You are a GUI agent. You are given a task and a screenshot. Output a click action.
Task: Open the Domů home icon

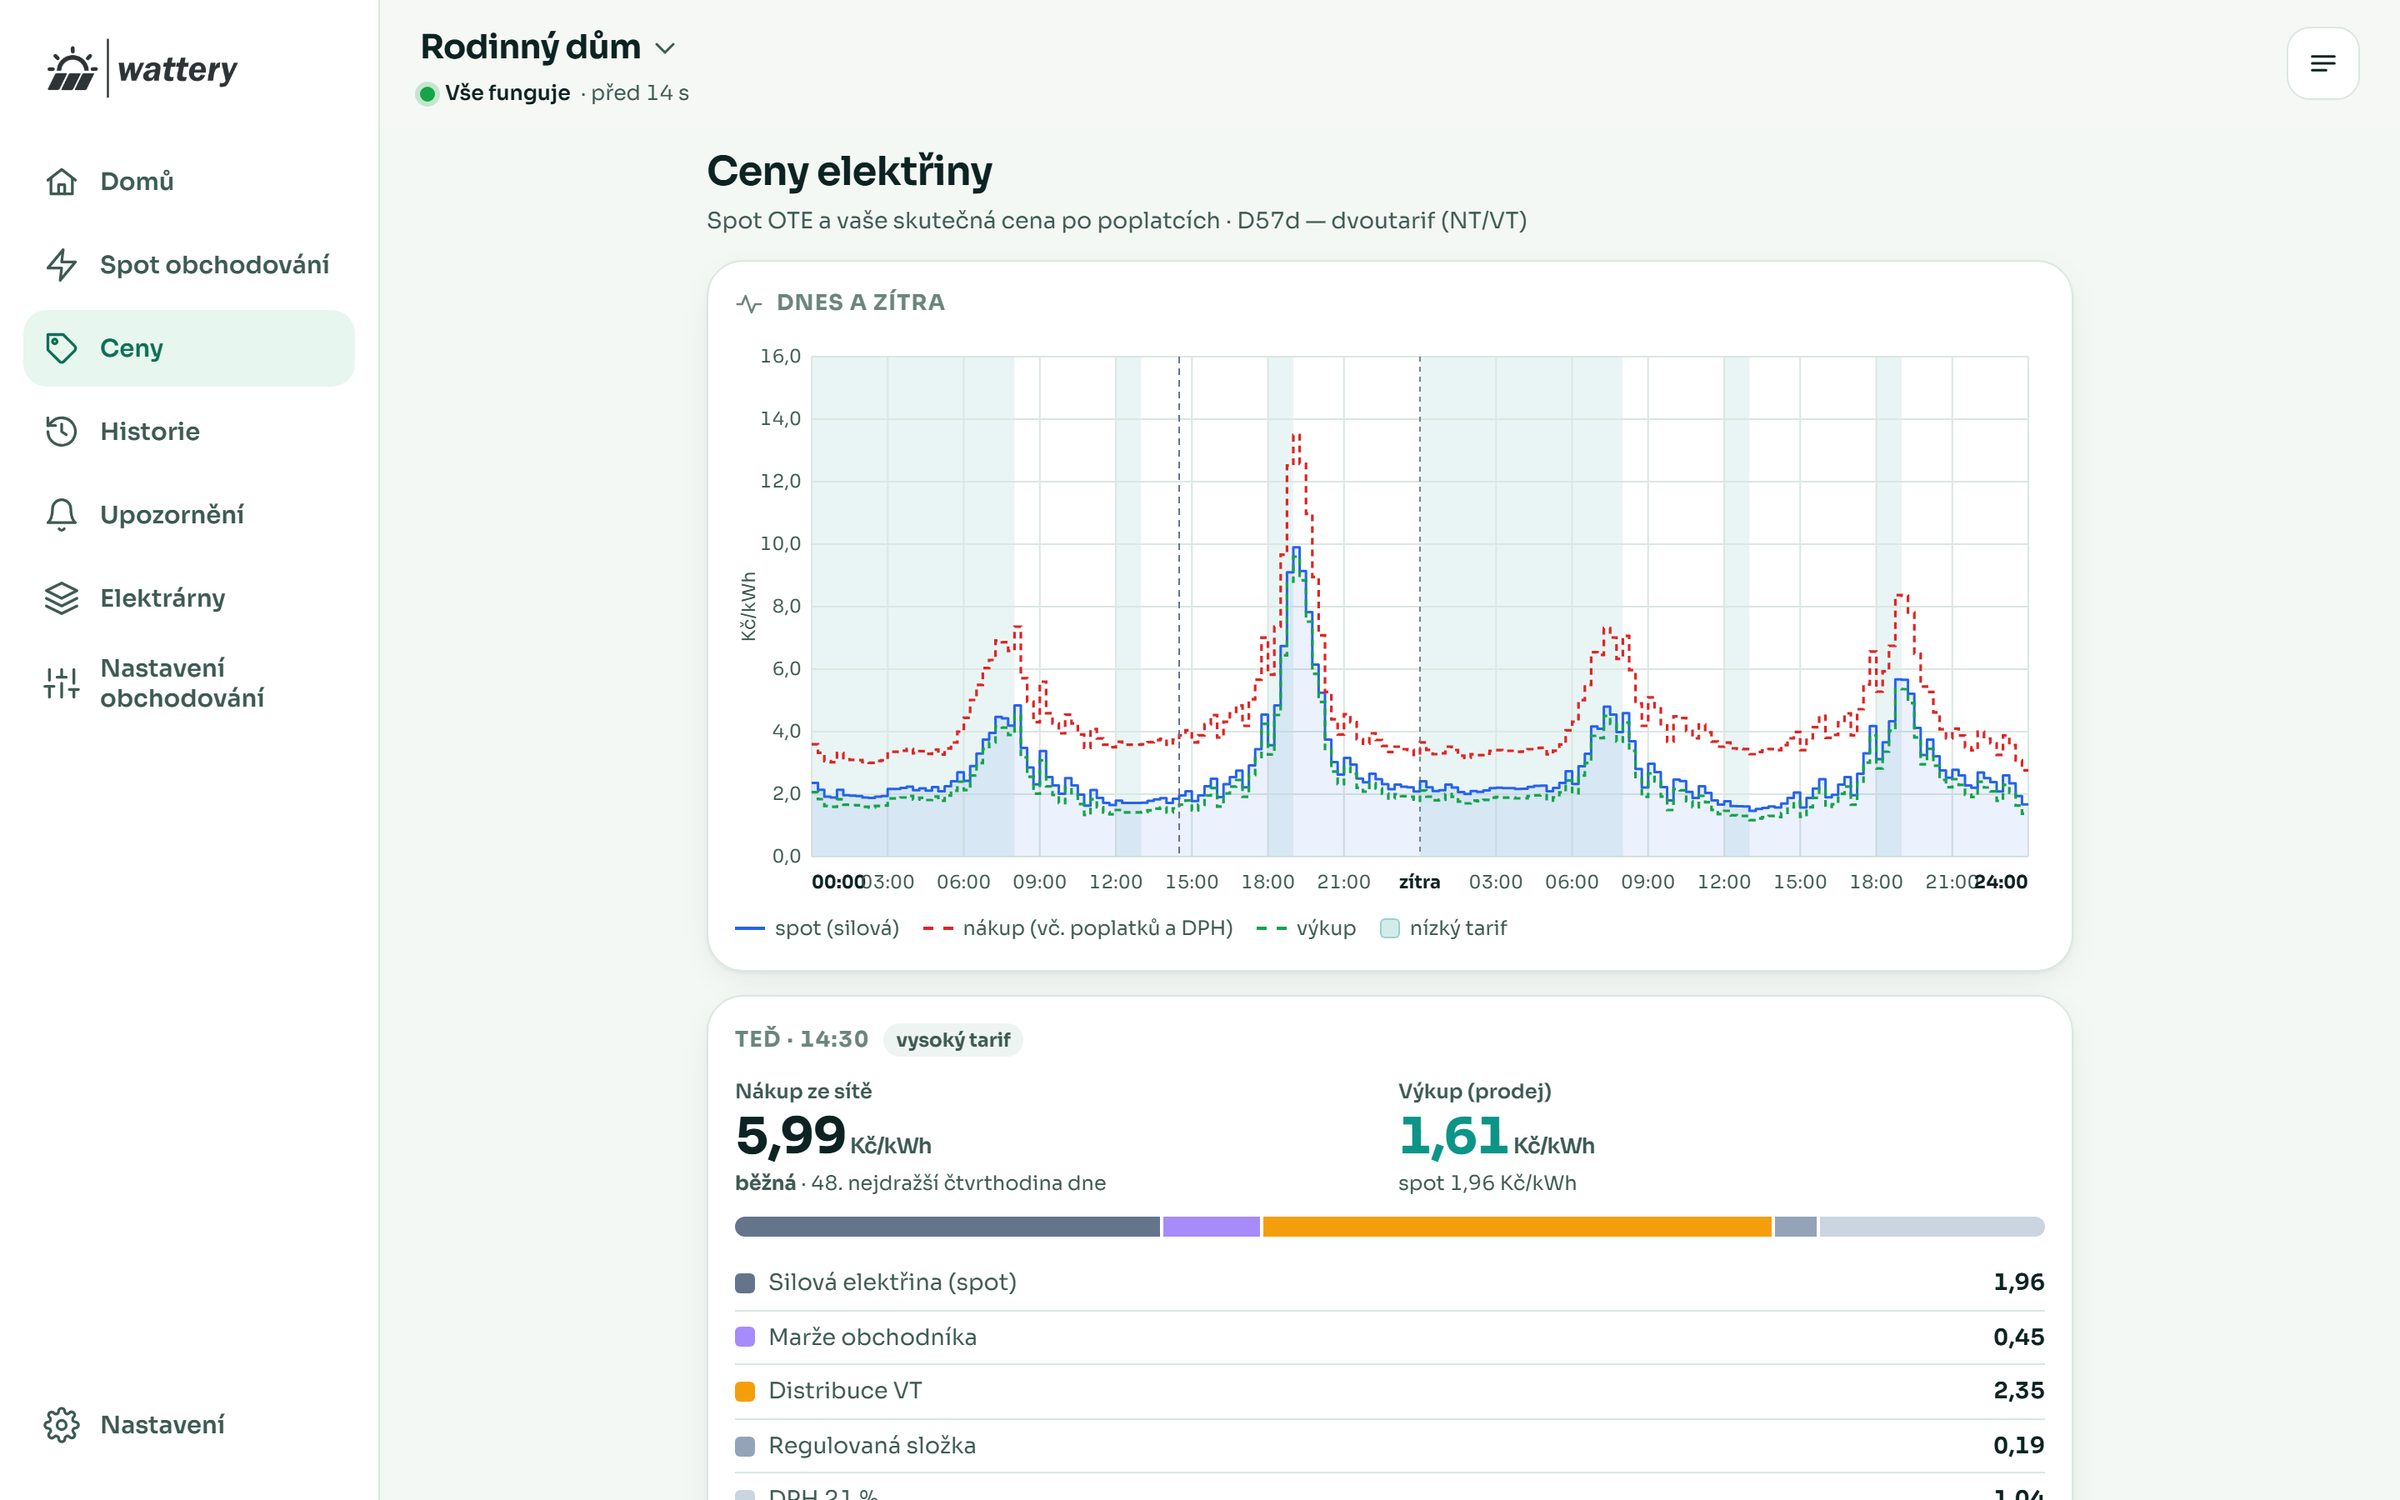pos(62,181)
